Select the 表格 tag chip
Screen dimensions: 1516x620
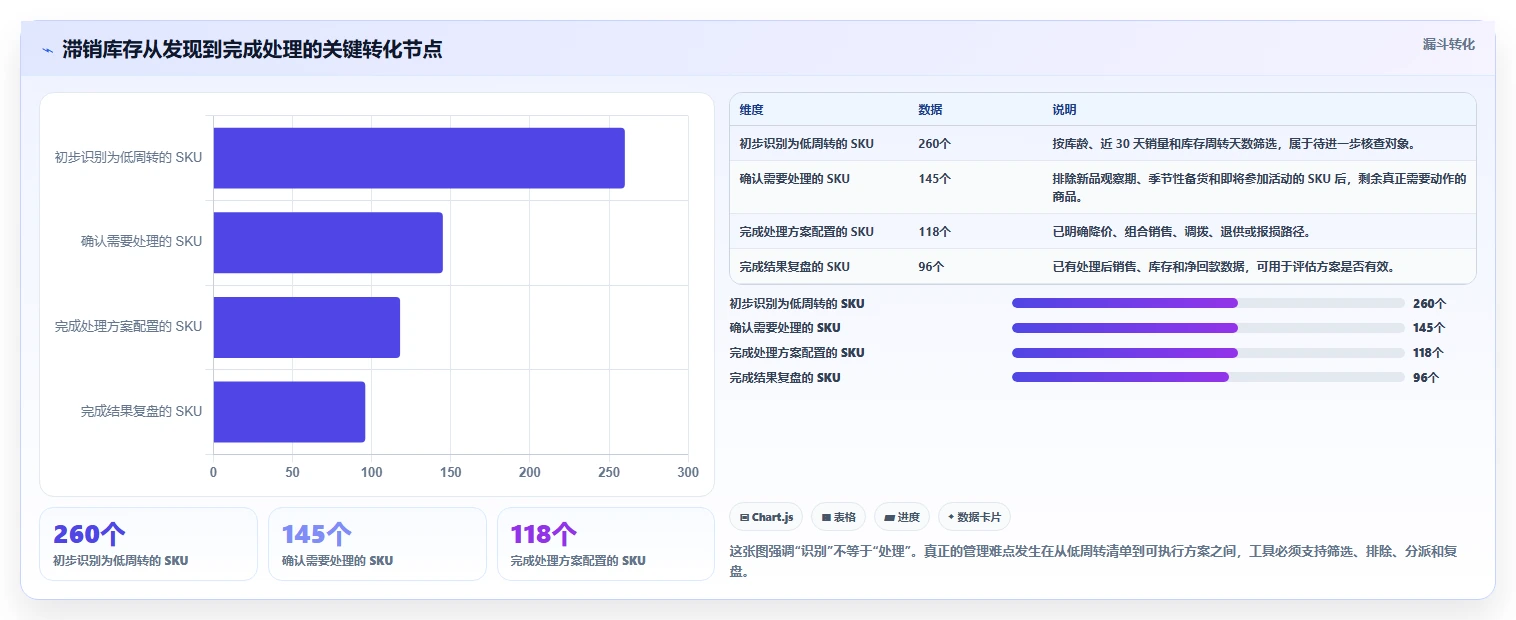pyautogui.click(x=838, y=517)
